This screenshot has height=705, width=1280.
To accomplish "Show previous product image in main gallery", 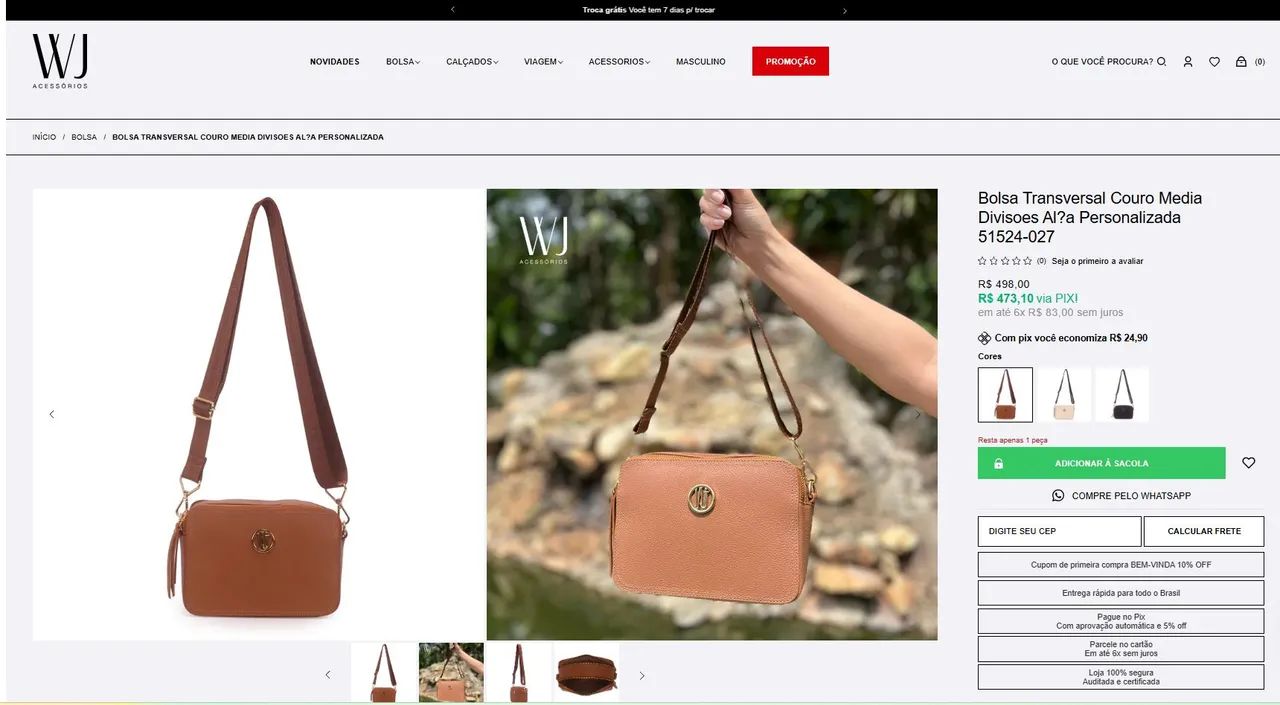I will click(52, 414).
